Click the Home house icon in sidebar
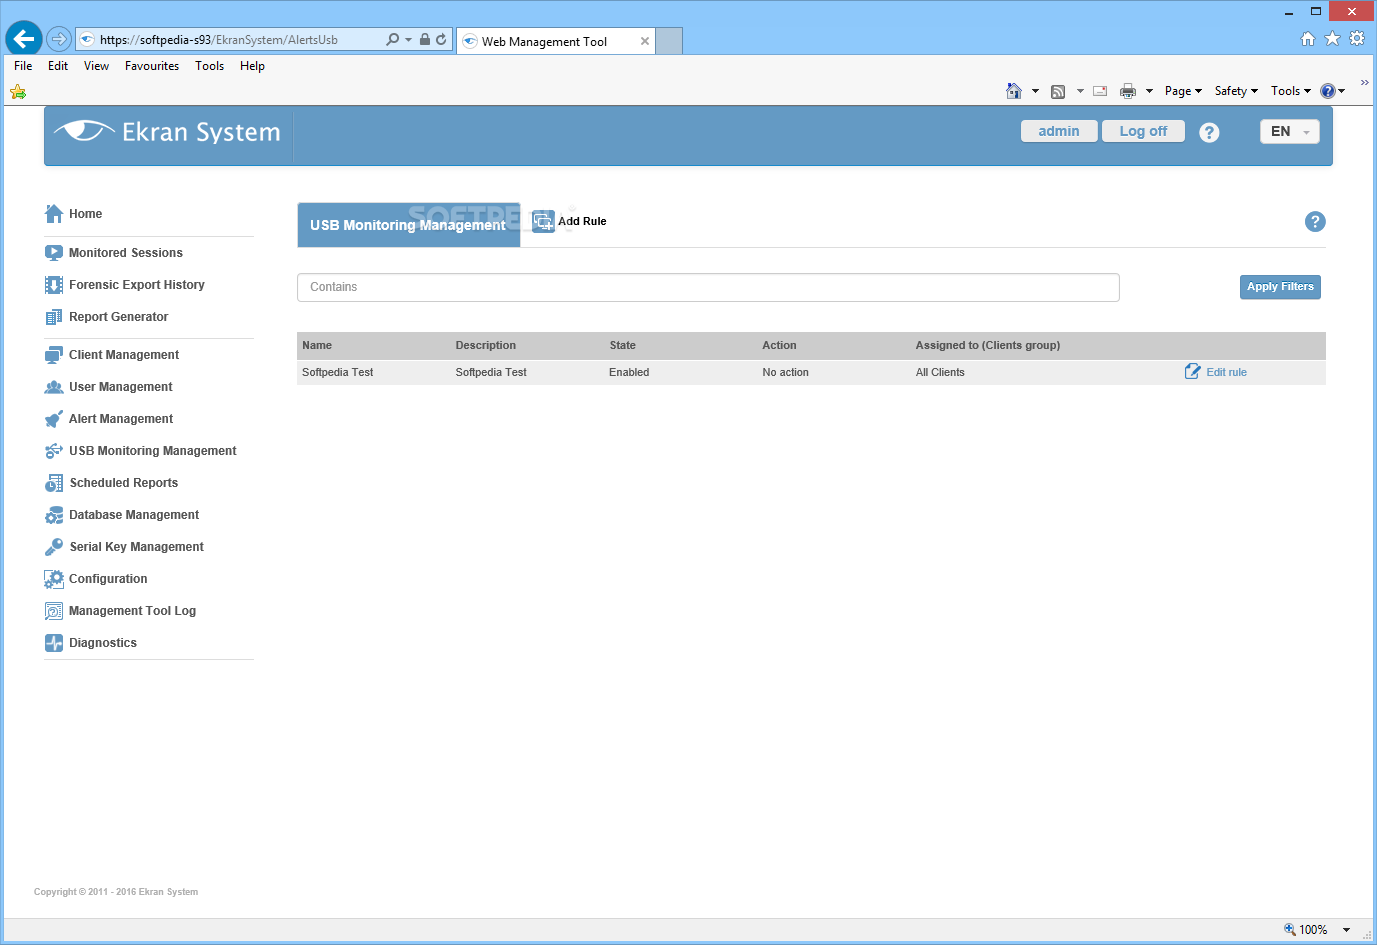 54,214
